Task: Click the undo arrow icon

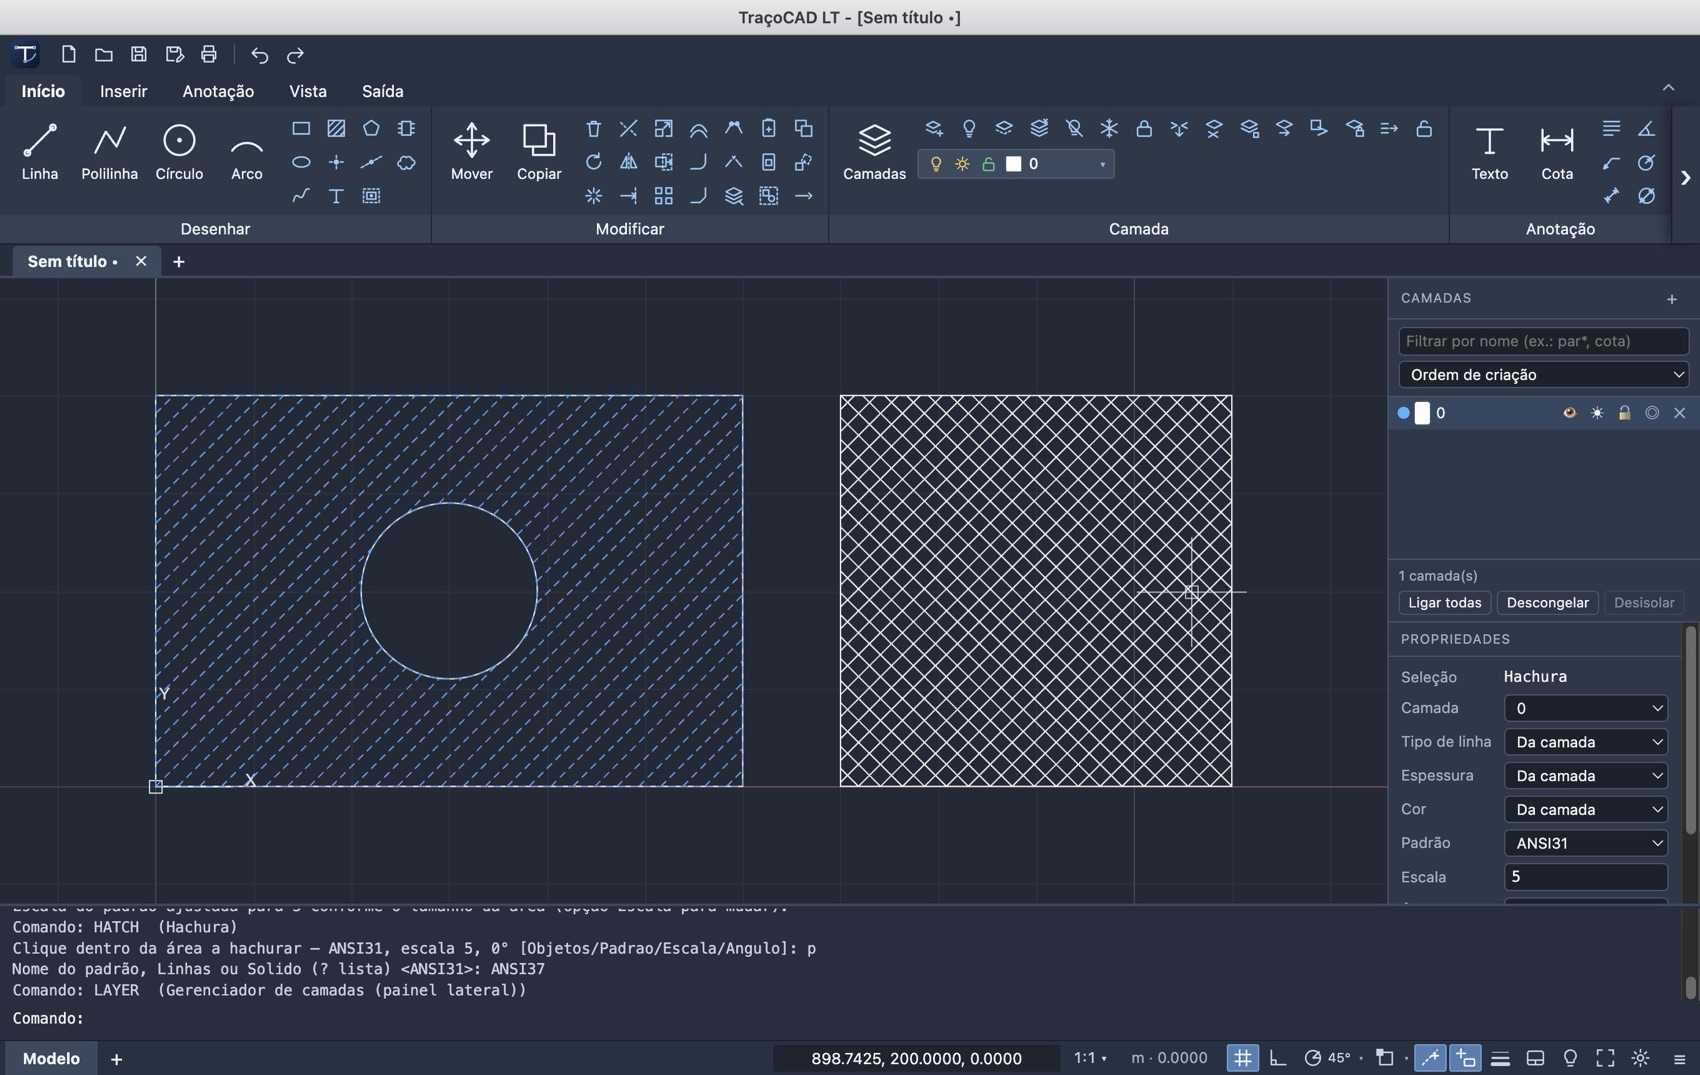Action: pos(259,55)
